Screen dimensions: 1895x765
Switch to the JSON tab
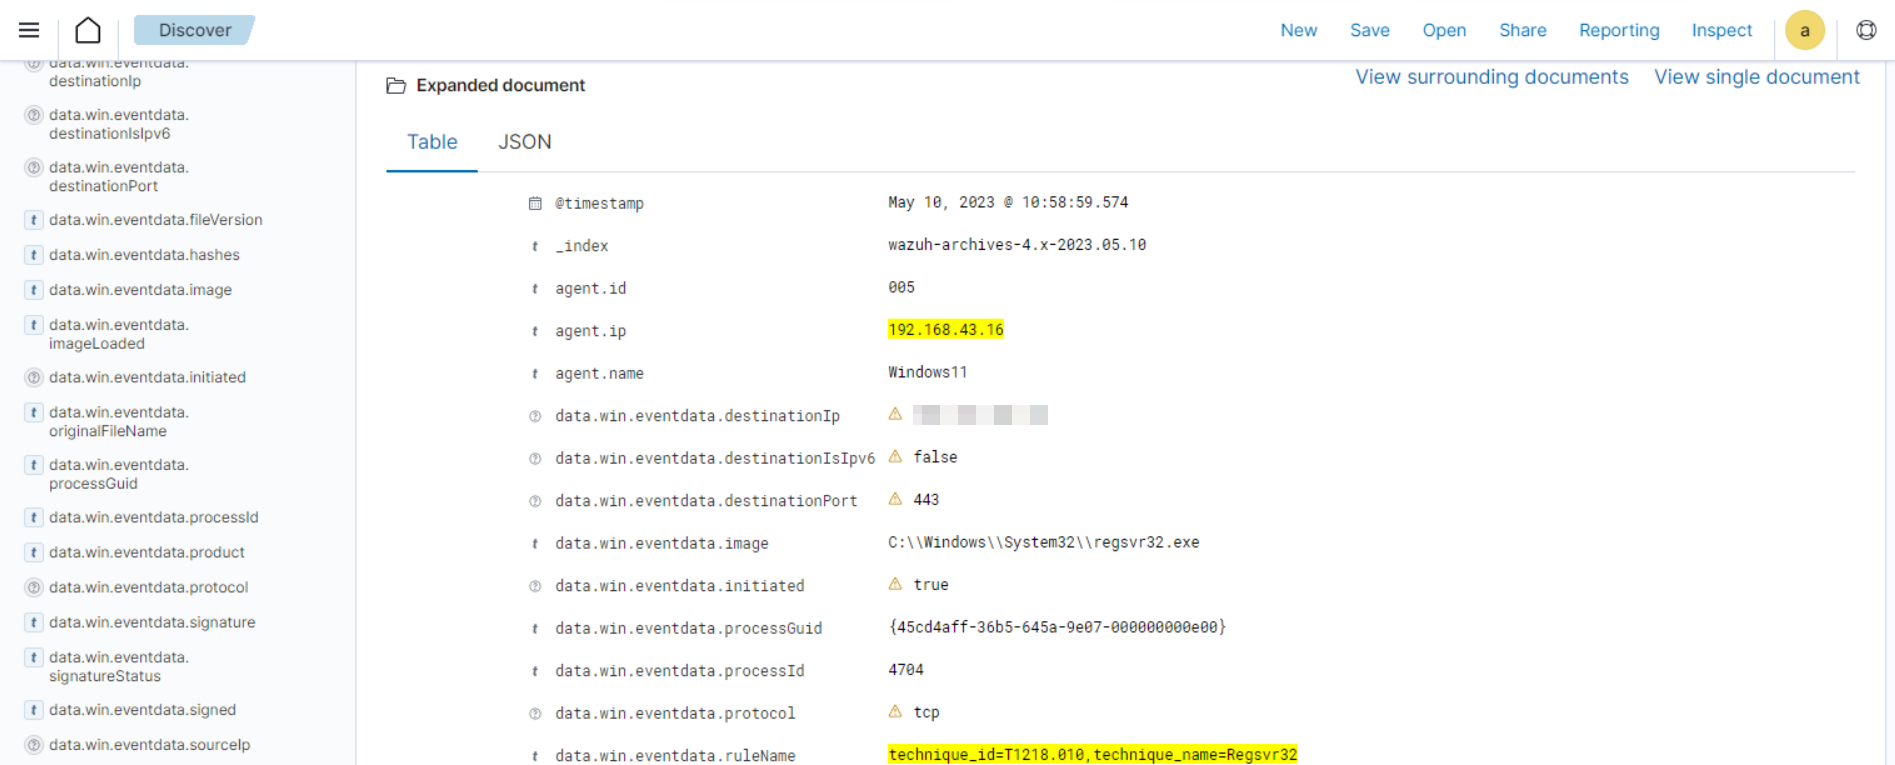point(524,142)
